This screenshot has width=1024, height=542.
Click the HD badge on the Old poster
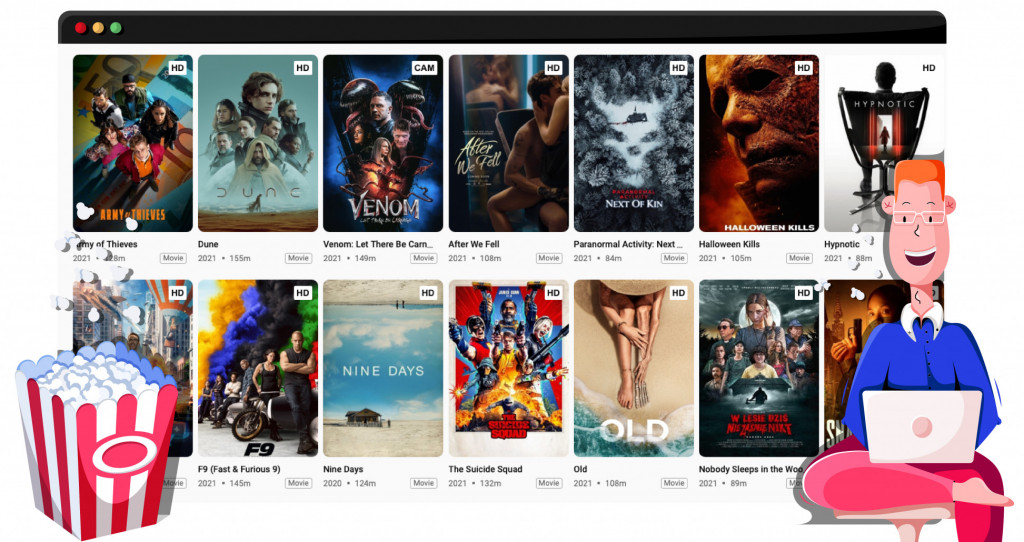coord(679,293)
